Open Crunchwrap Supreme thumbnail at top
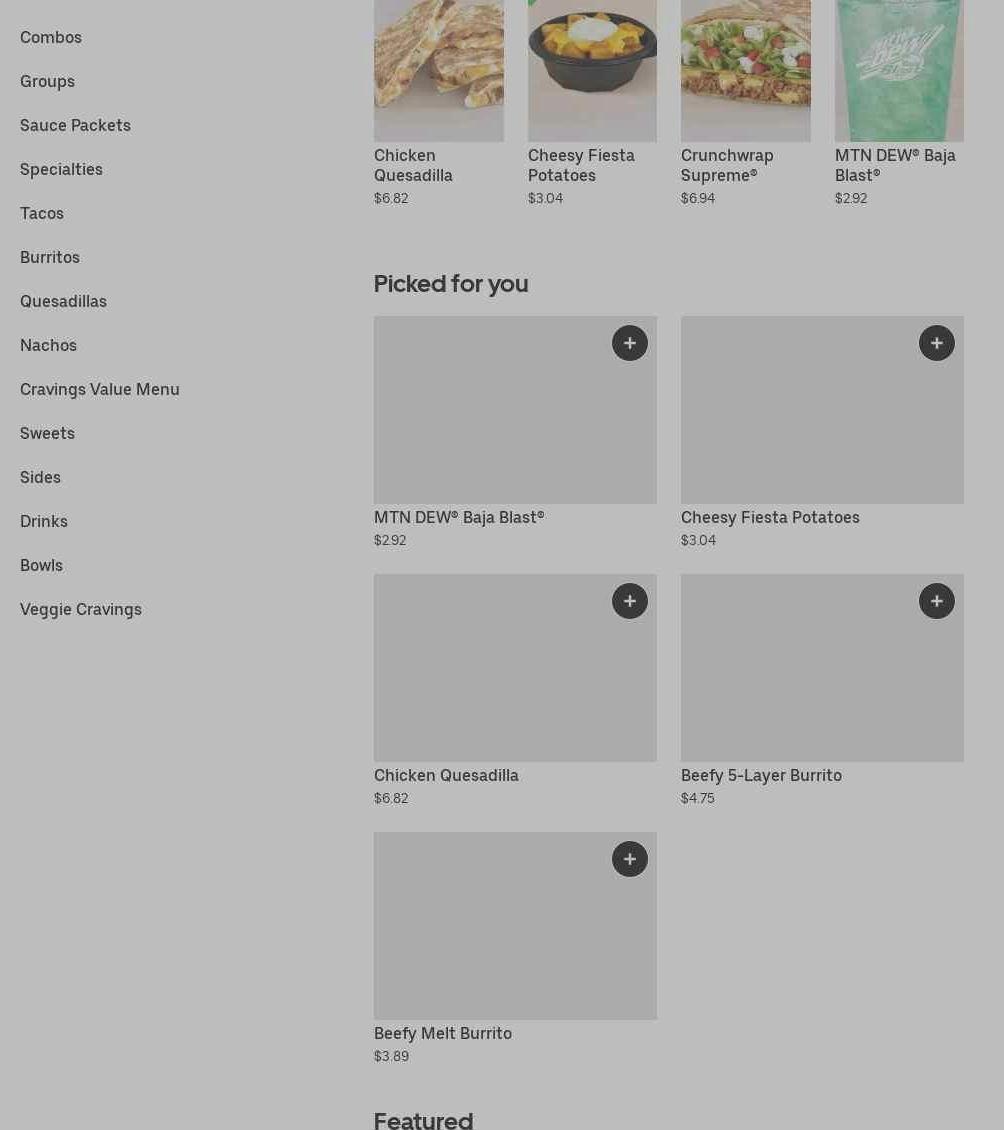 coord(745,70)
